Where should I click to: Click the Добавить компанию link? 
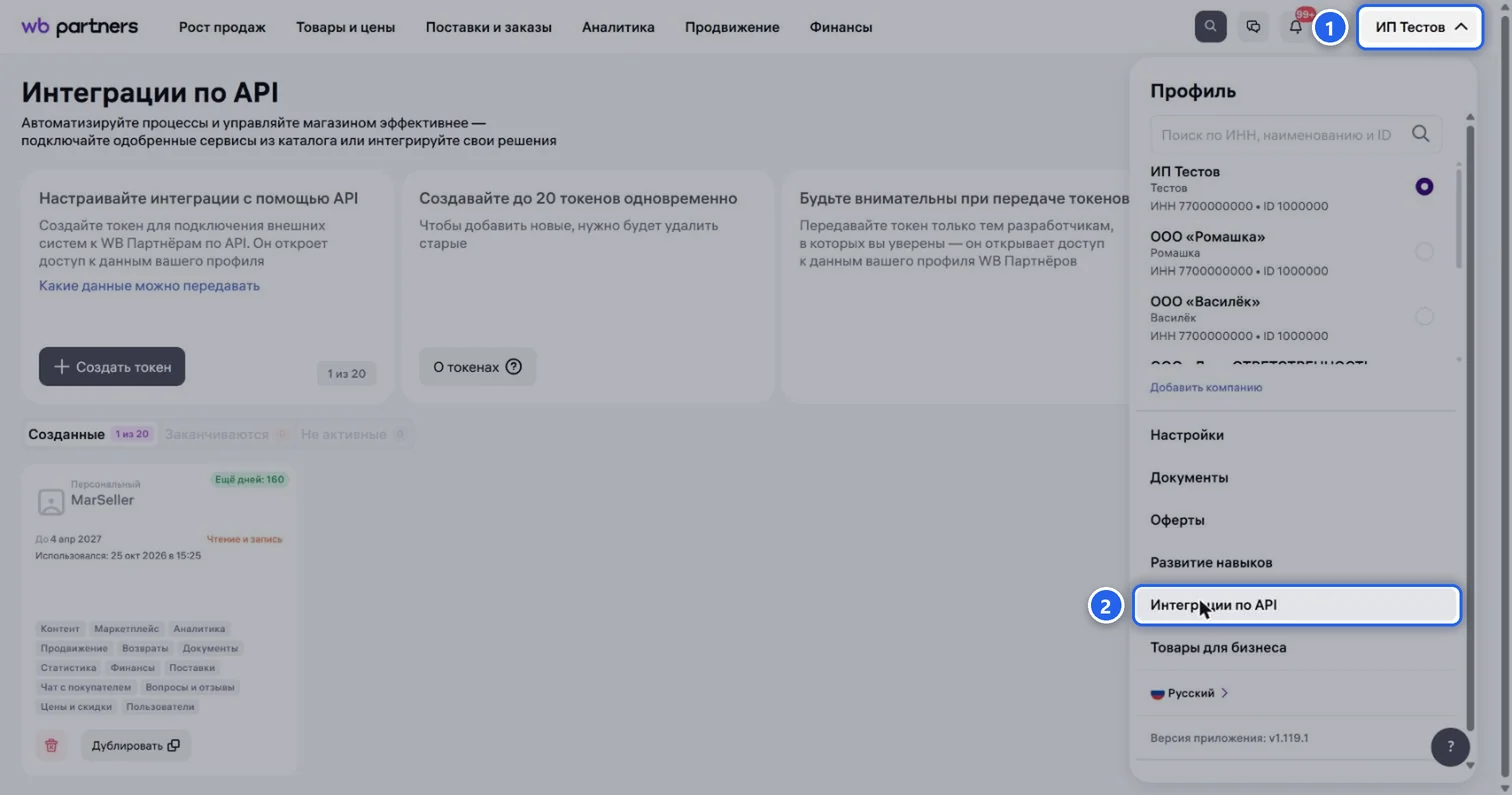[x=1206, y=387]
